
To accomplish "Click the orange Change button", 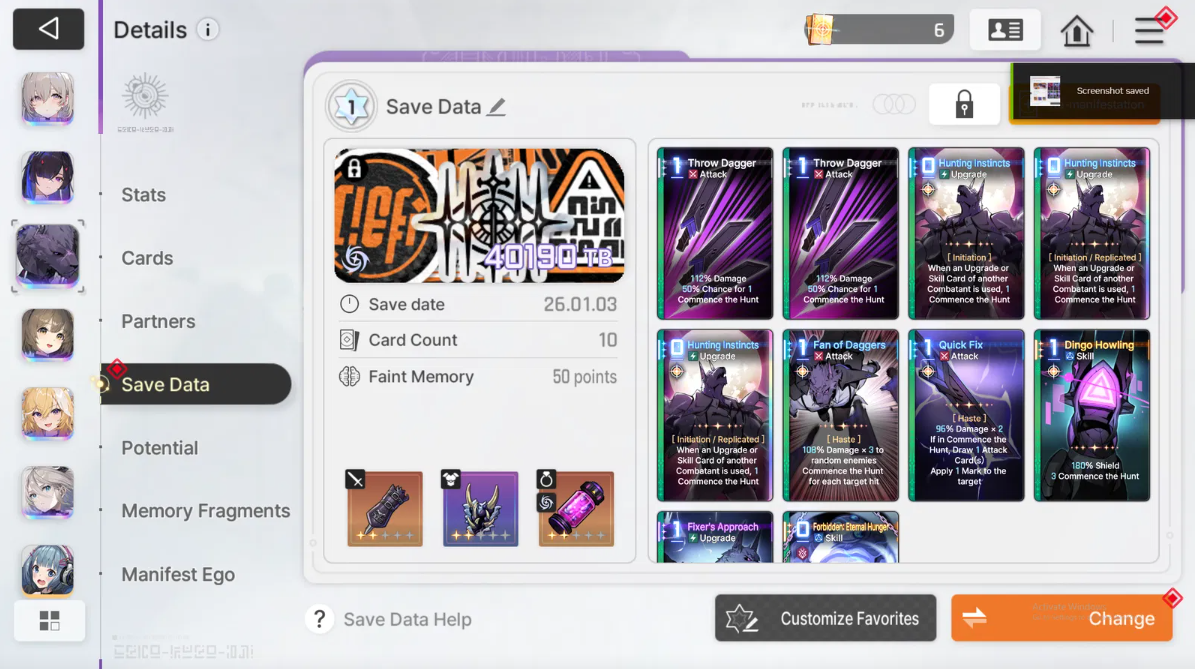I will coord(1062,618).
